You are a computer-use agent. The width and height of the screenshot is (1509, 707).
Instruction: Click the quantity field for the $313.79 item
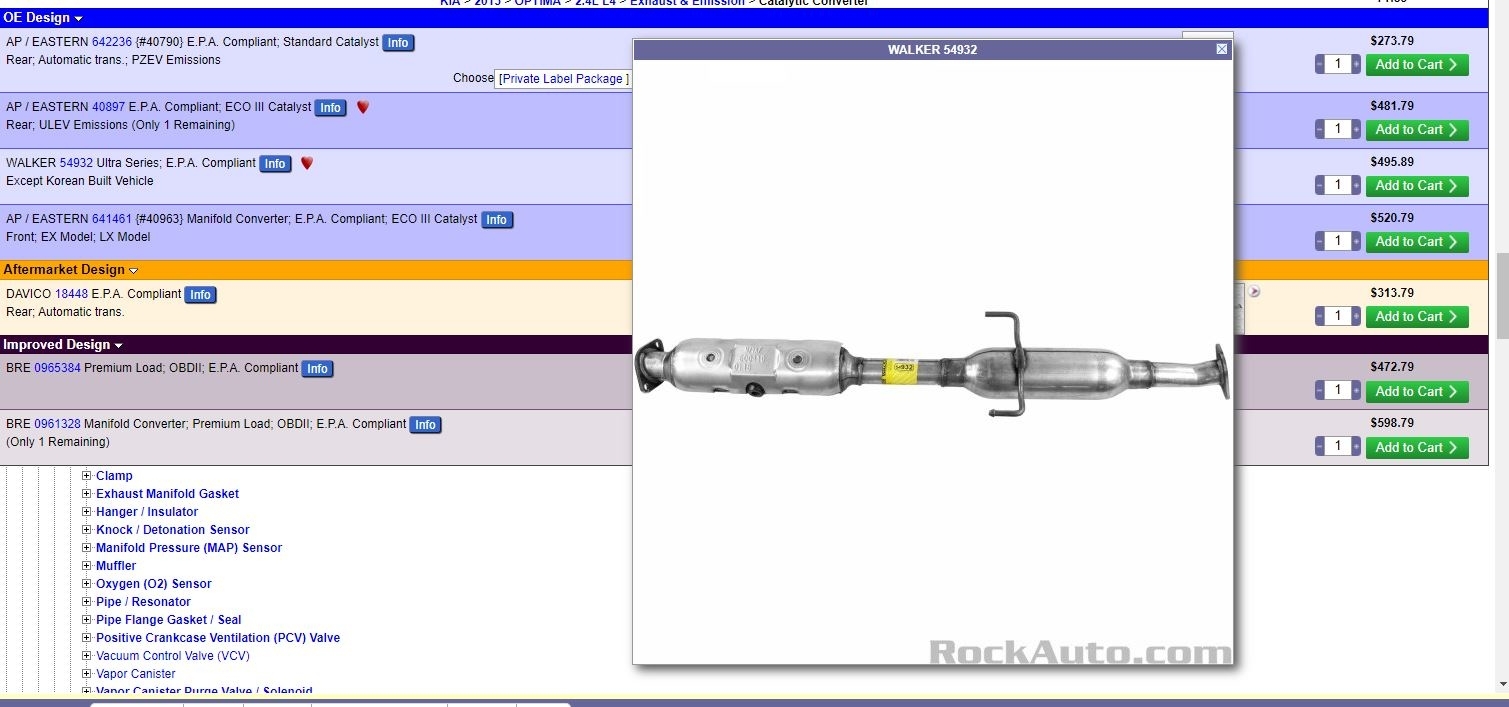1338,316
